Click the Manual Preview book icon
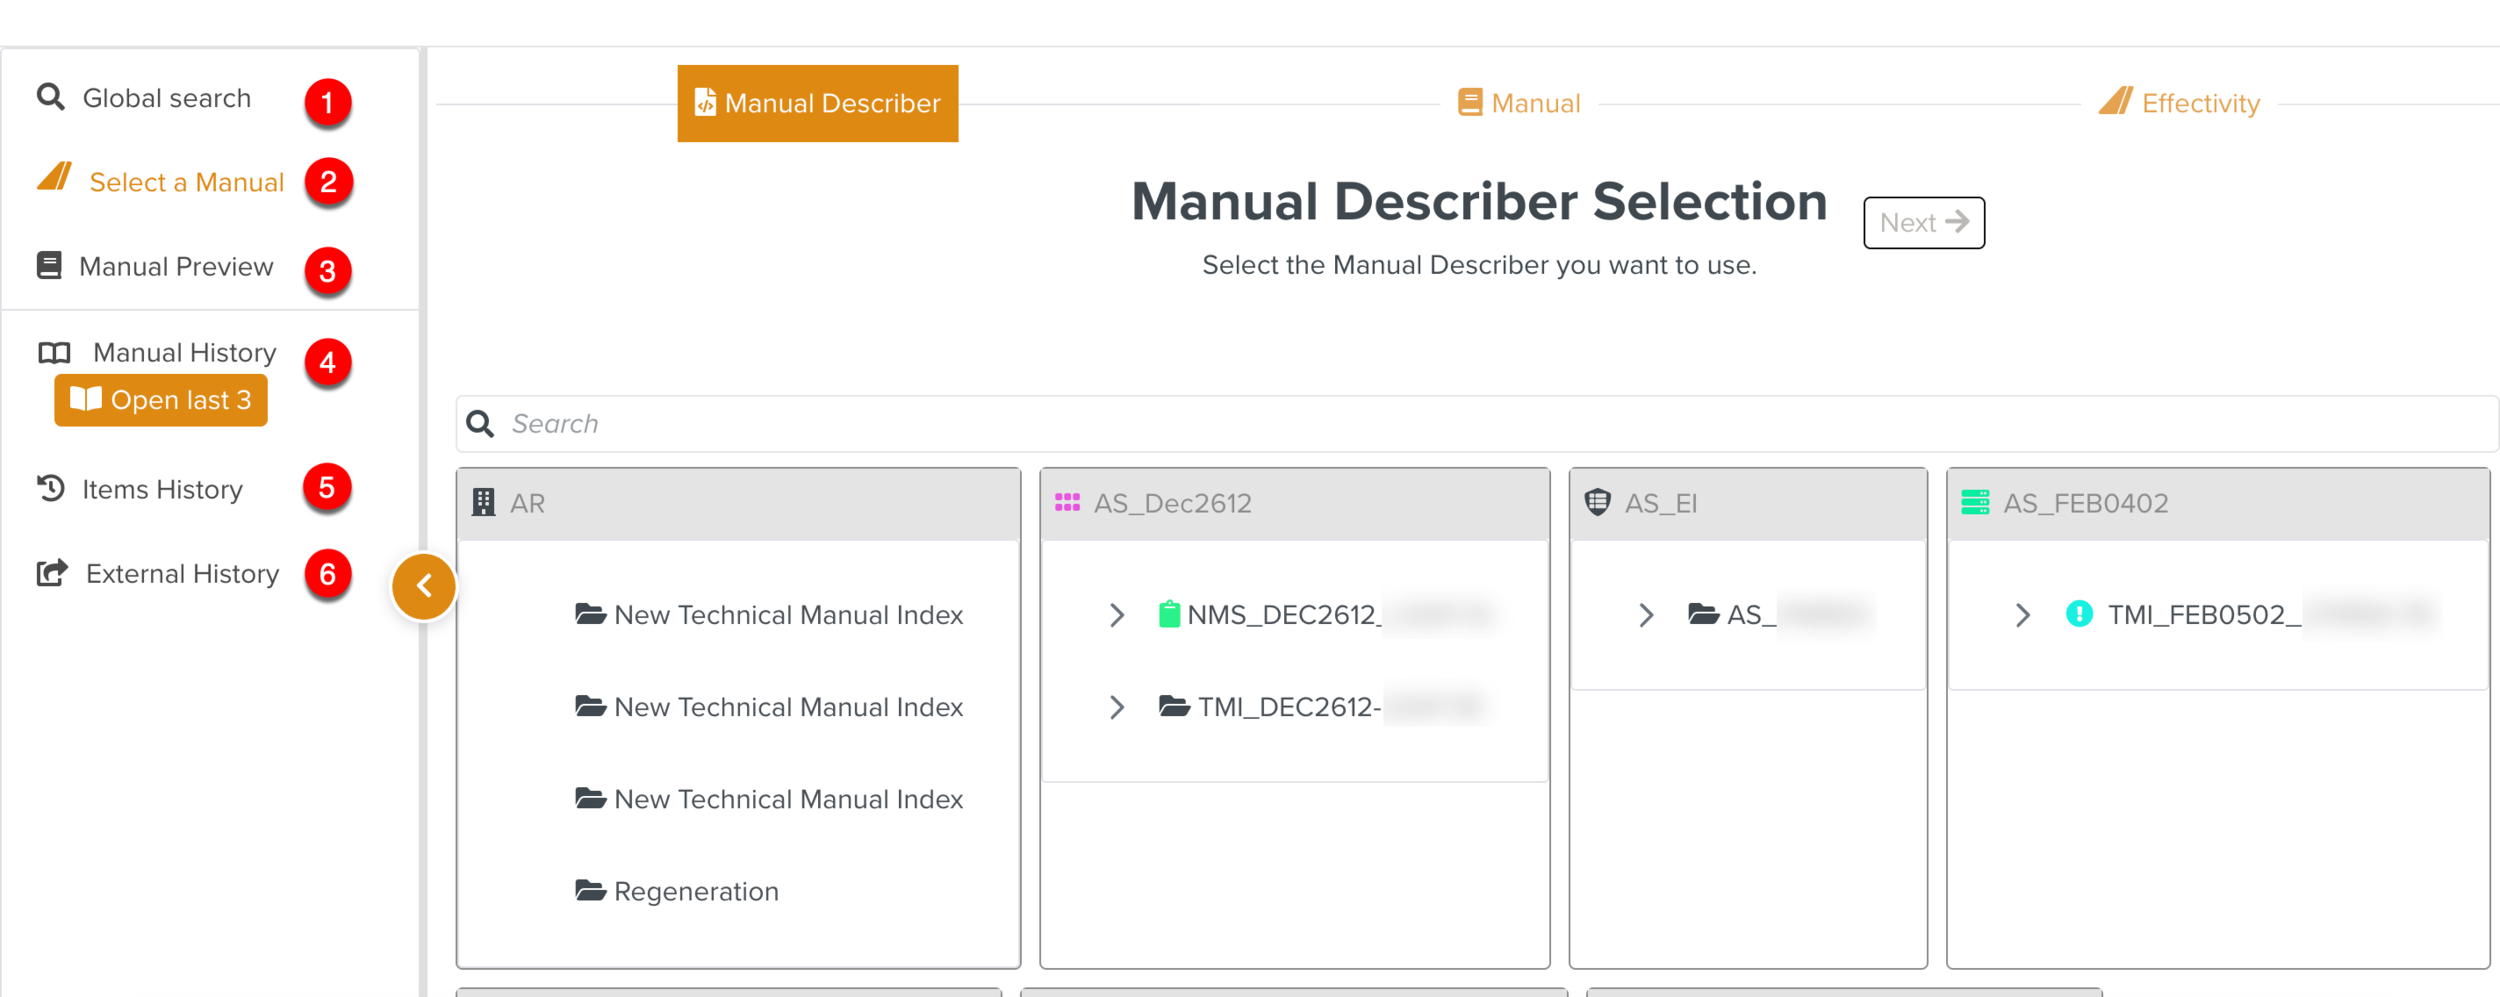 pyautogui.click(x=49, y=266)
